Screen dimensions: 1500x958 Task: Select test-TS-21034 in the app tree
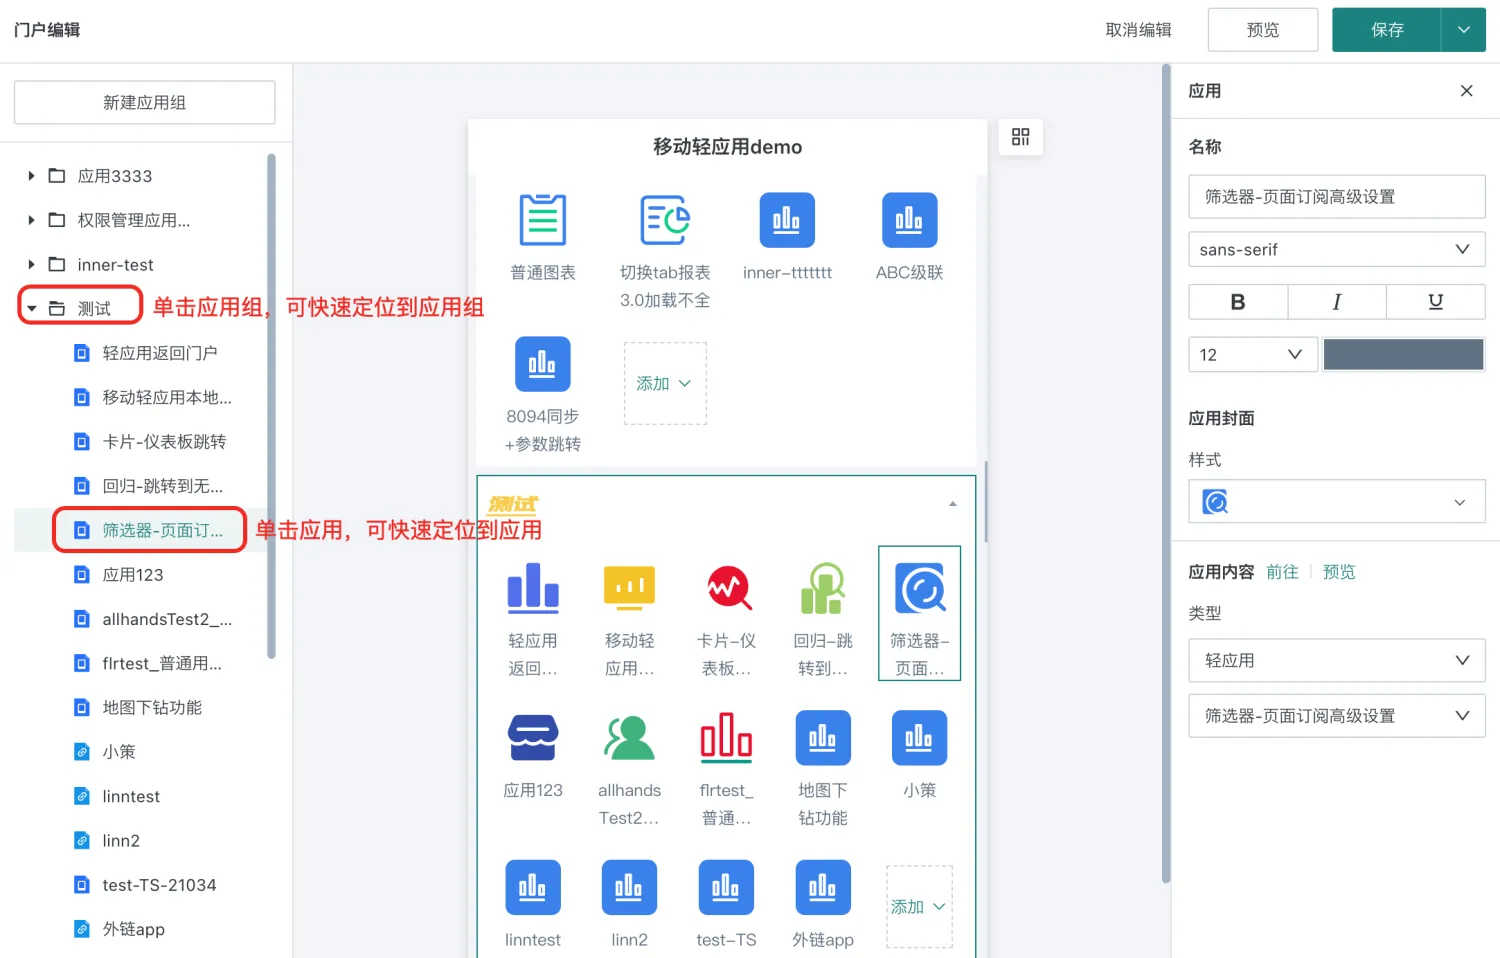[x=159, y=885]
